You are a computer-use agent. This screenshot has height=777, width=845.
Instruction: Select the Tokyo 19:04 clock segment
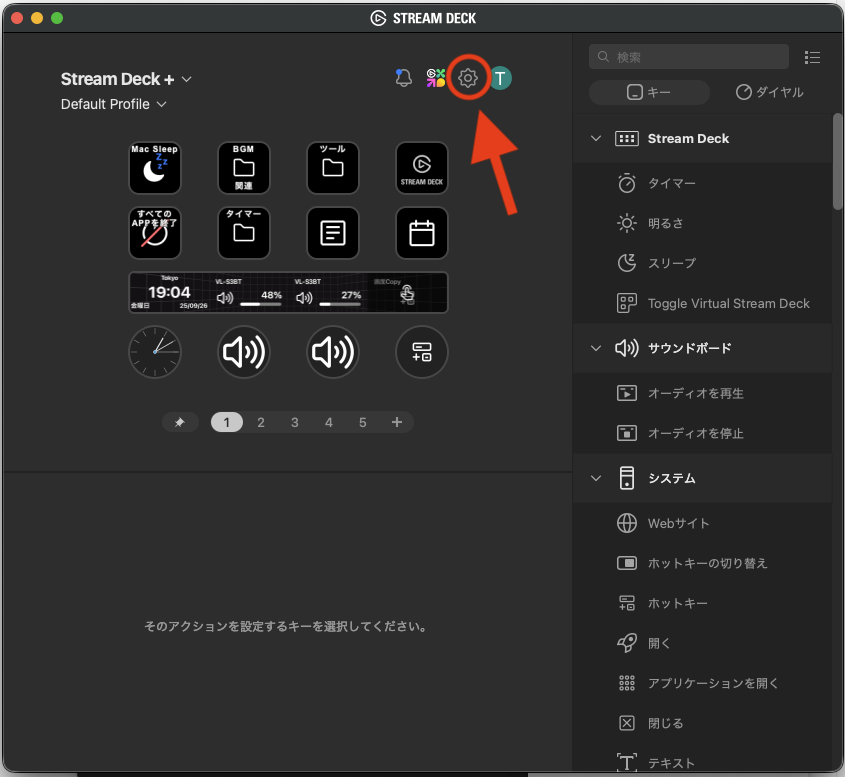(x=169, y=293)
